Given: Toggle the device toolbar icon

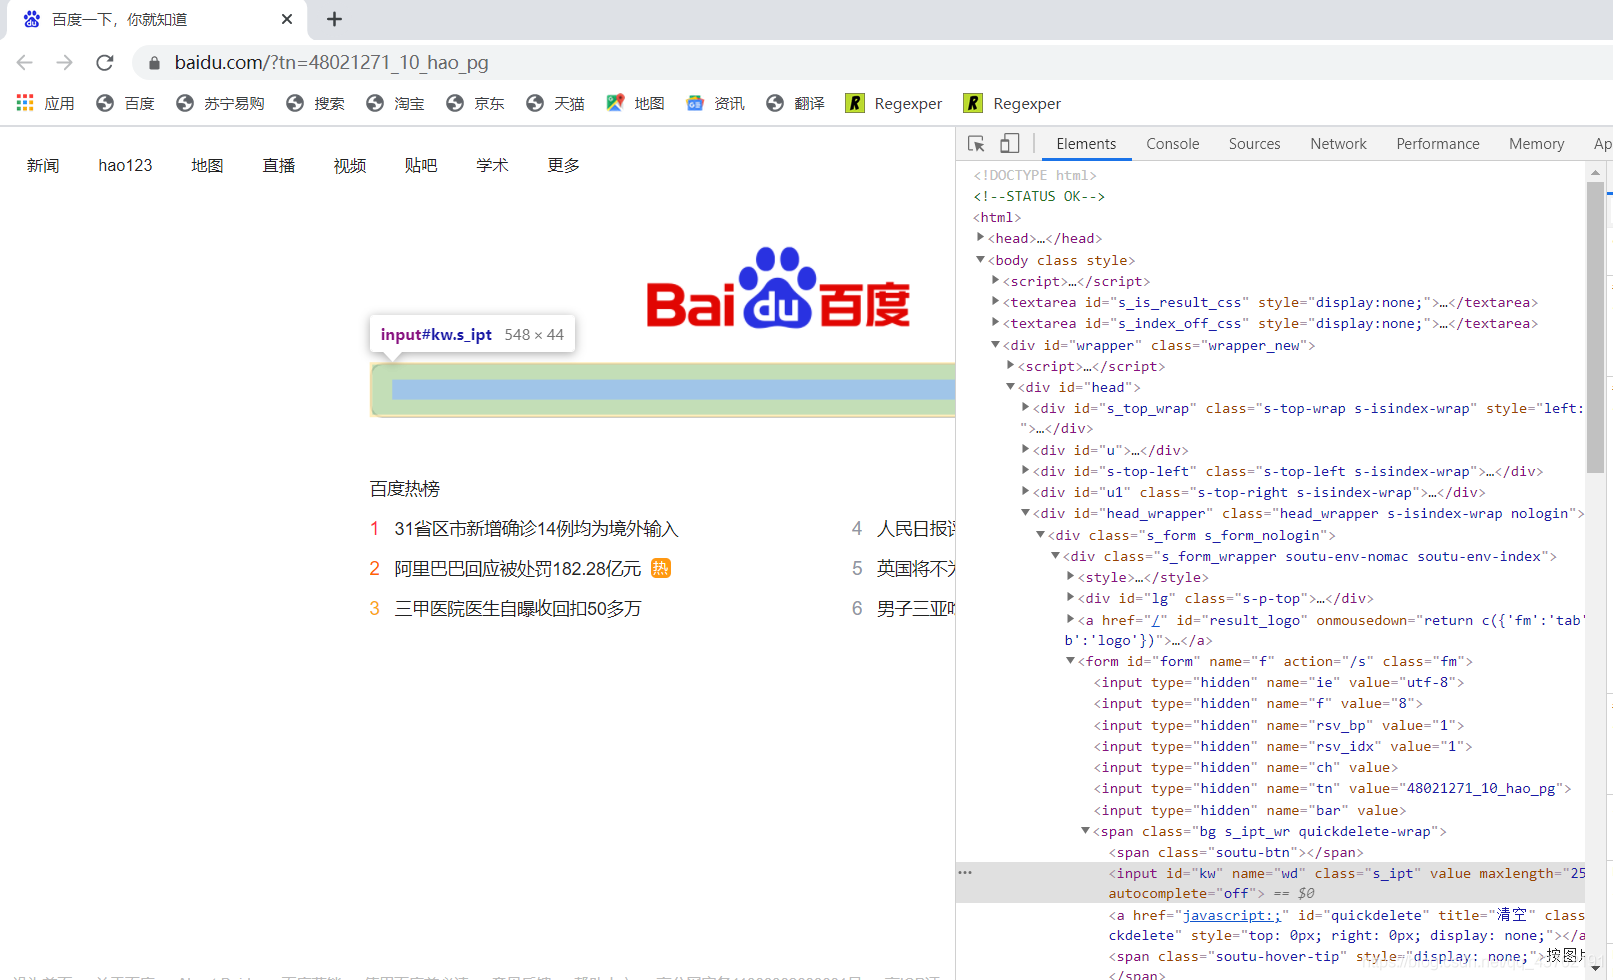Looking at the screenshot, I should [x=1010, y=144].
